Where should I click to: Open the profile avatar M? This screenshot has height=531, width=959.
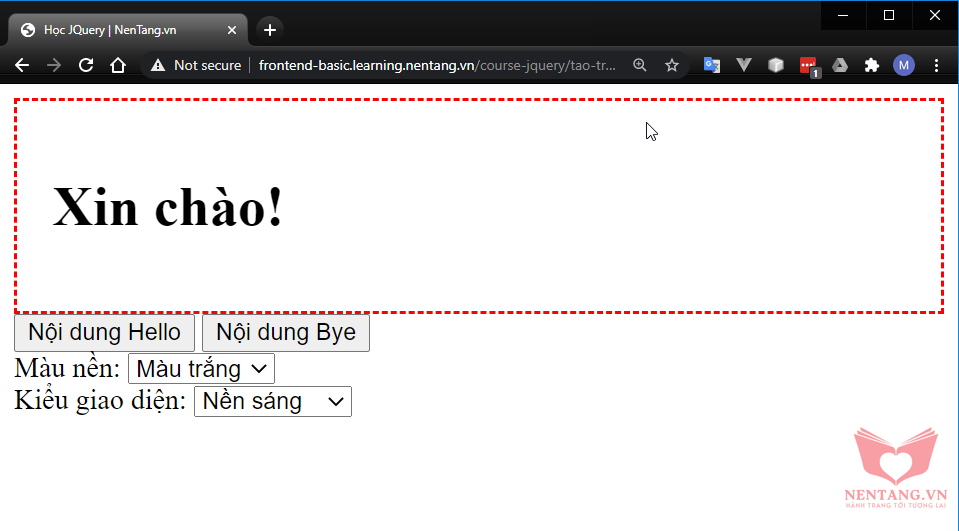(904, 65)
